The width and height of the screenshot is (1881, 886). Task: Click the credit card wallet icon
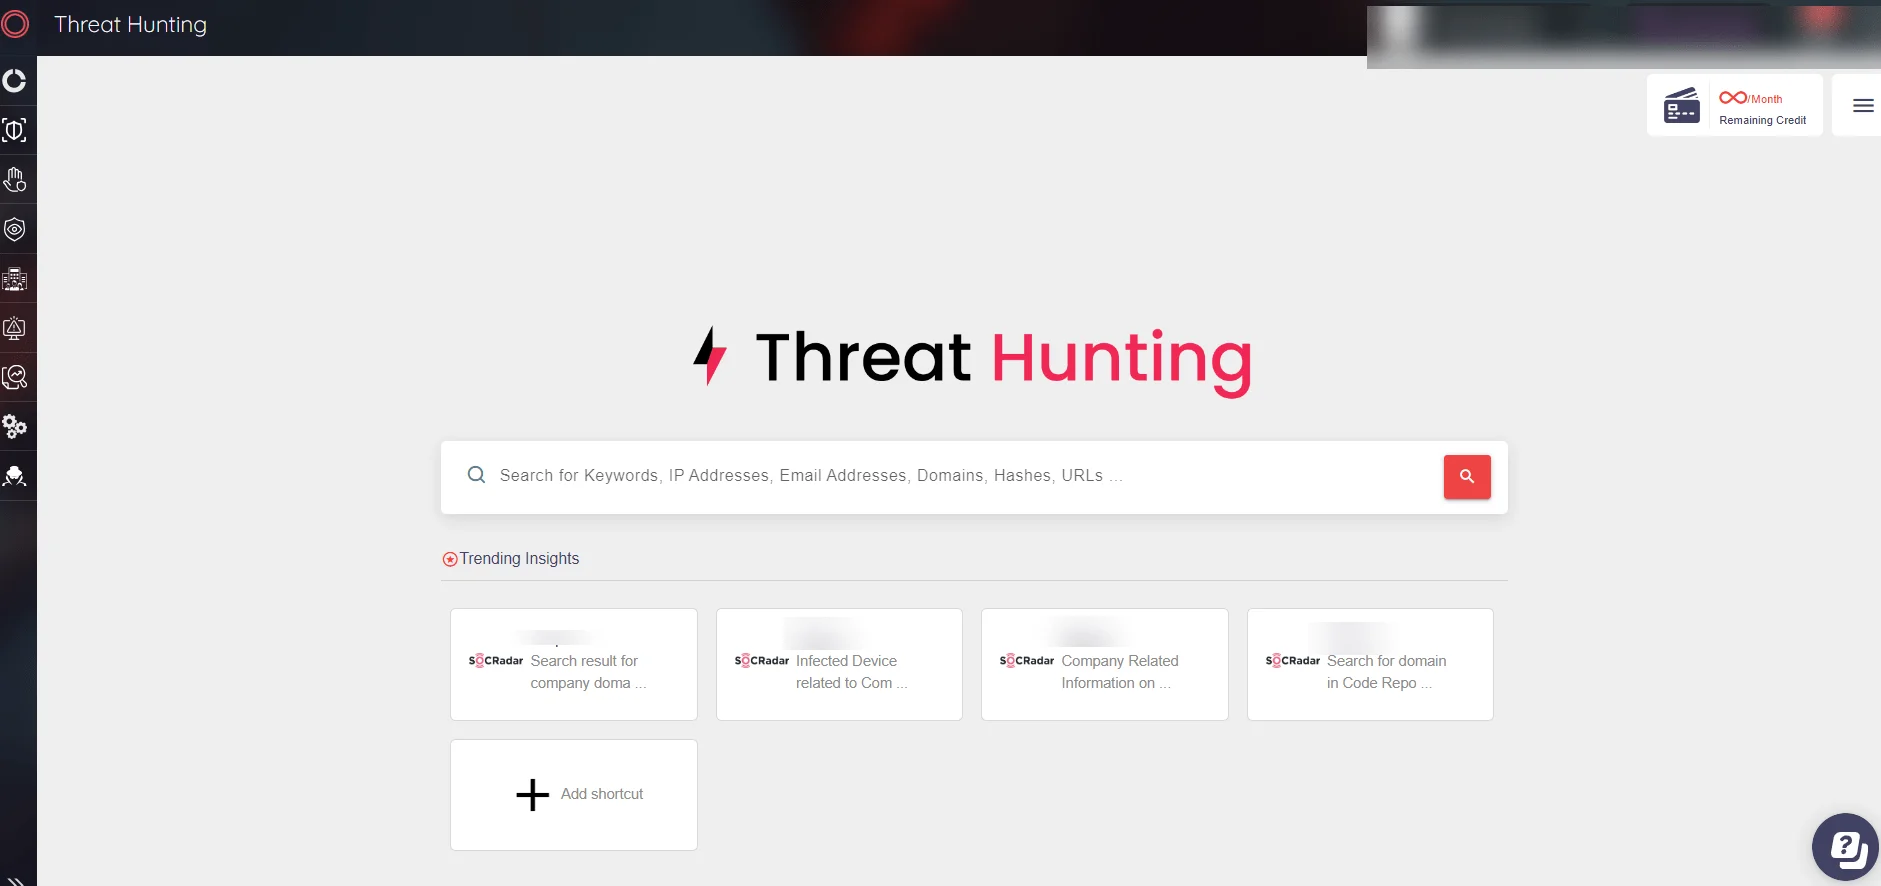coord(1681,105)
